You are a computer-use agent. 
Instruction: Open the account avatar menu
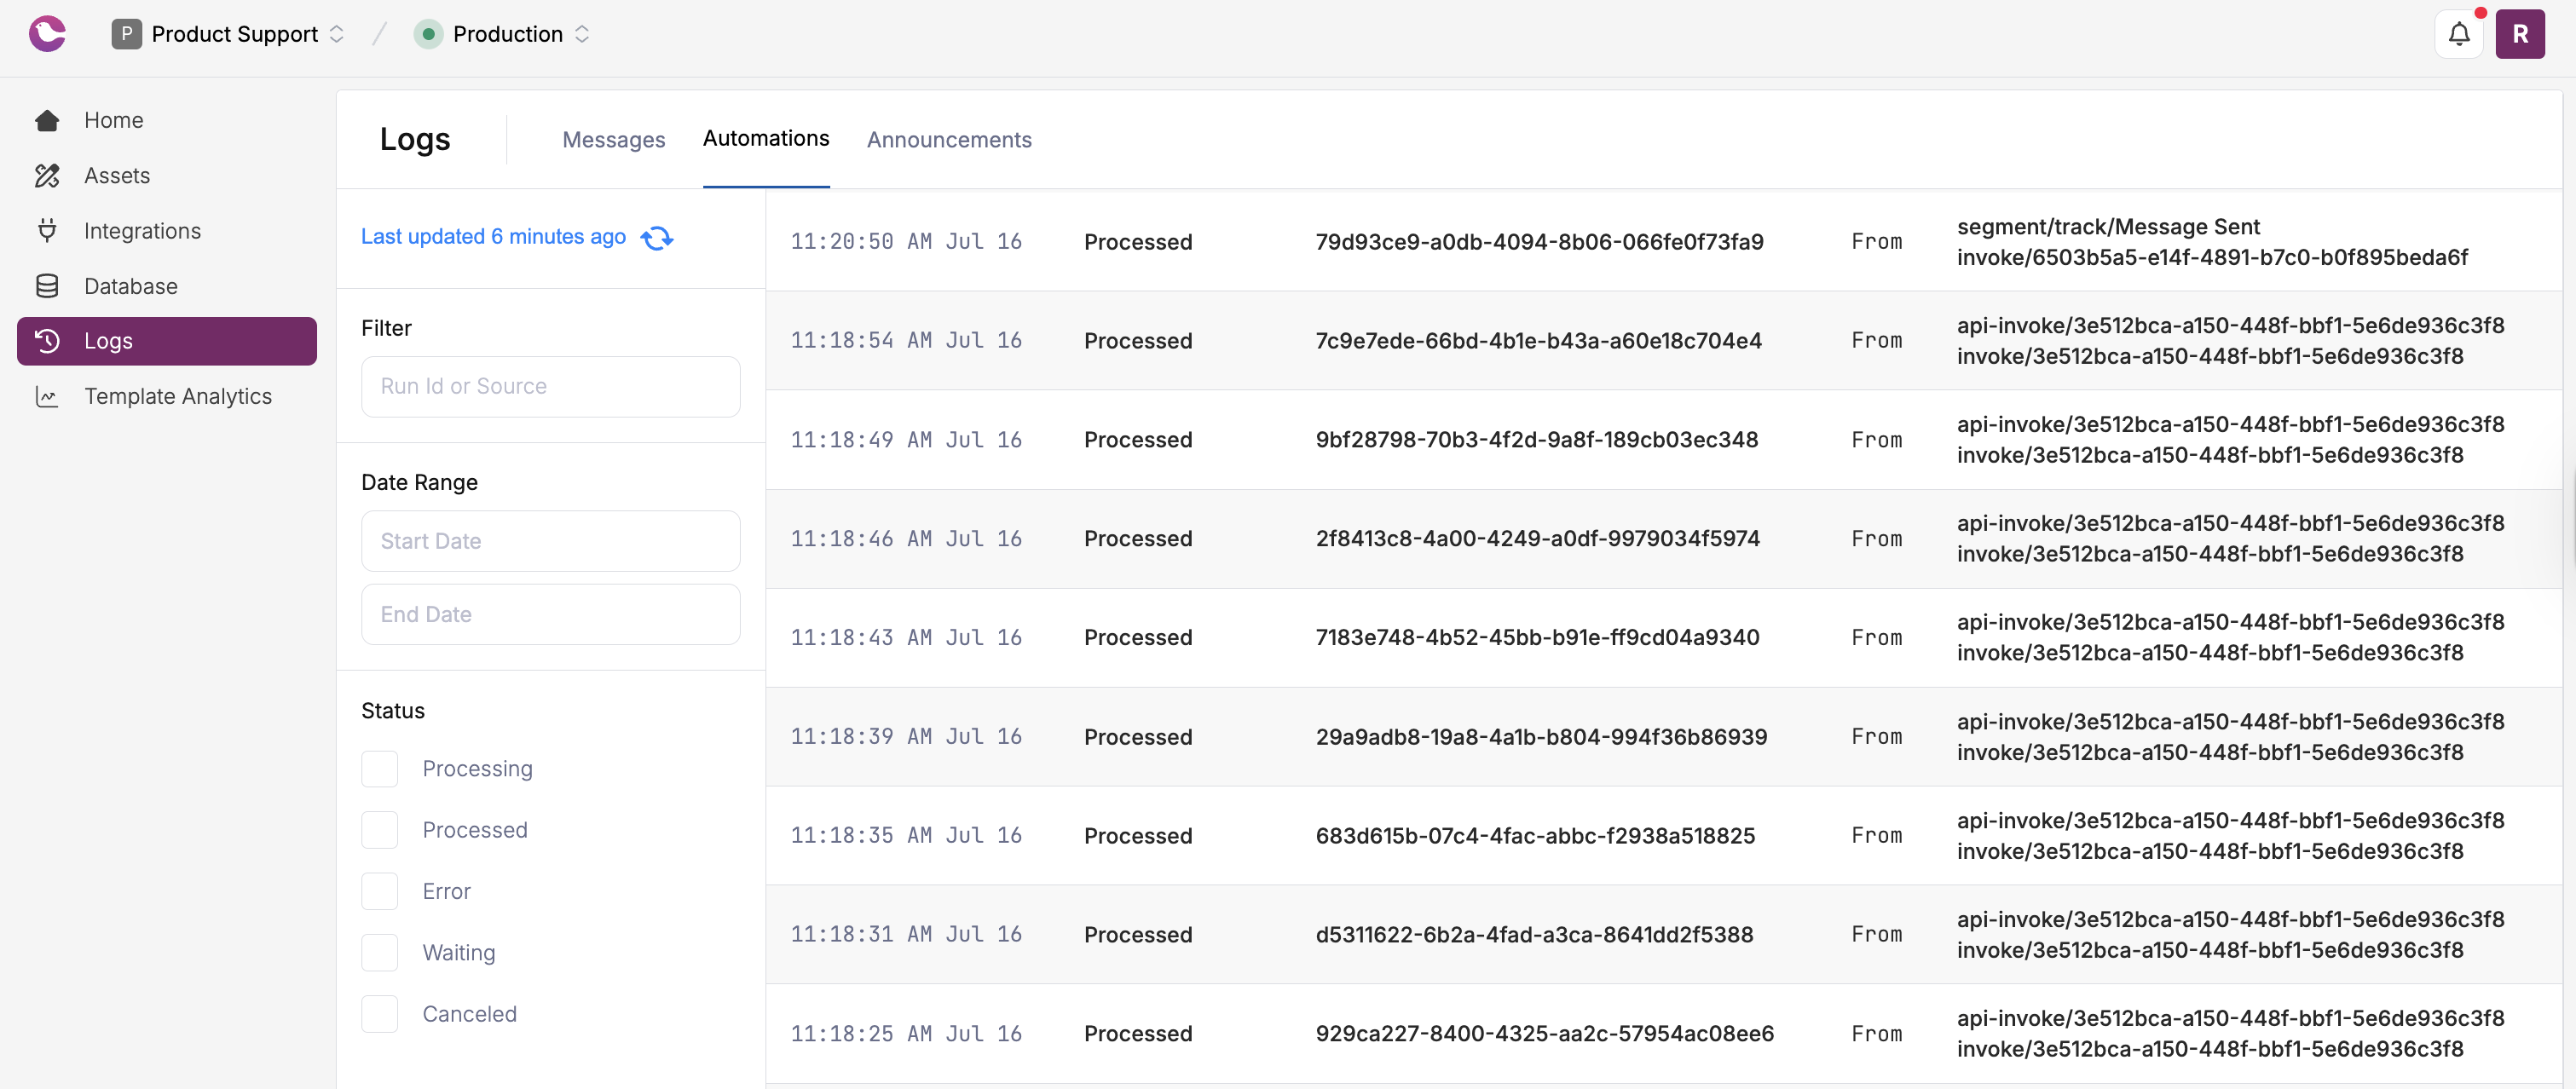pos(2521,33)
